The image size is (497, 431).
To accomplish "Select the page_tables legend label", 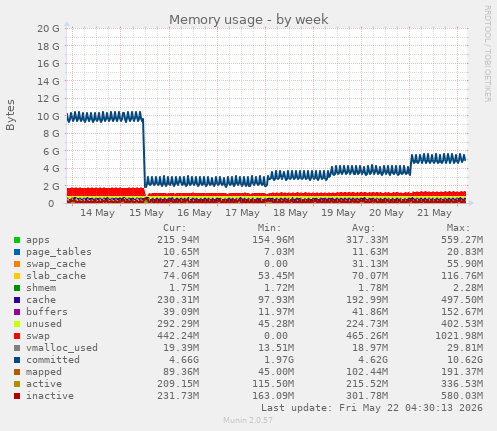I will [59, 252].
